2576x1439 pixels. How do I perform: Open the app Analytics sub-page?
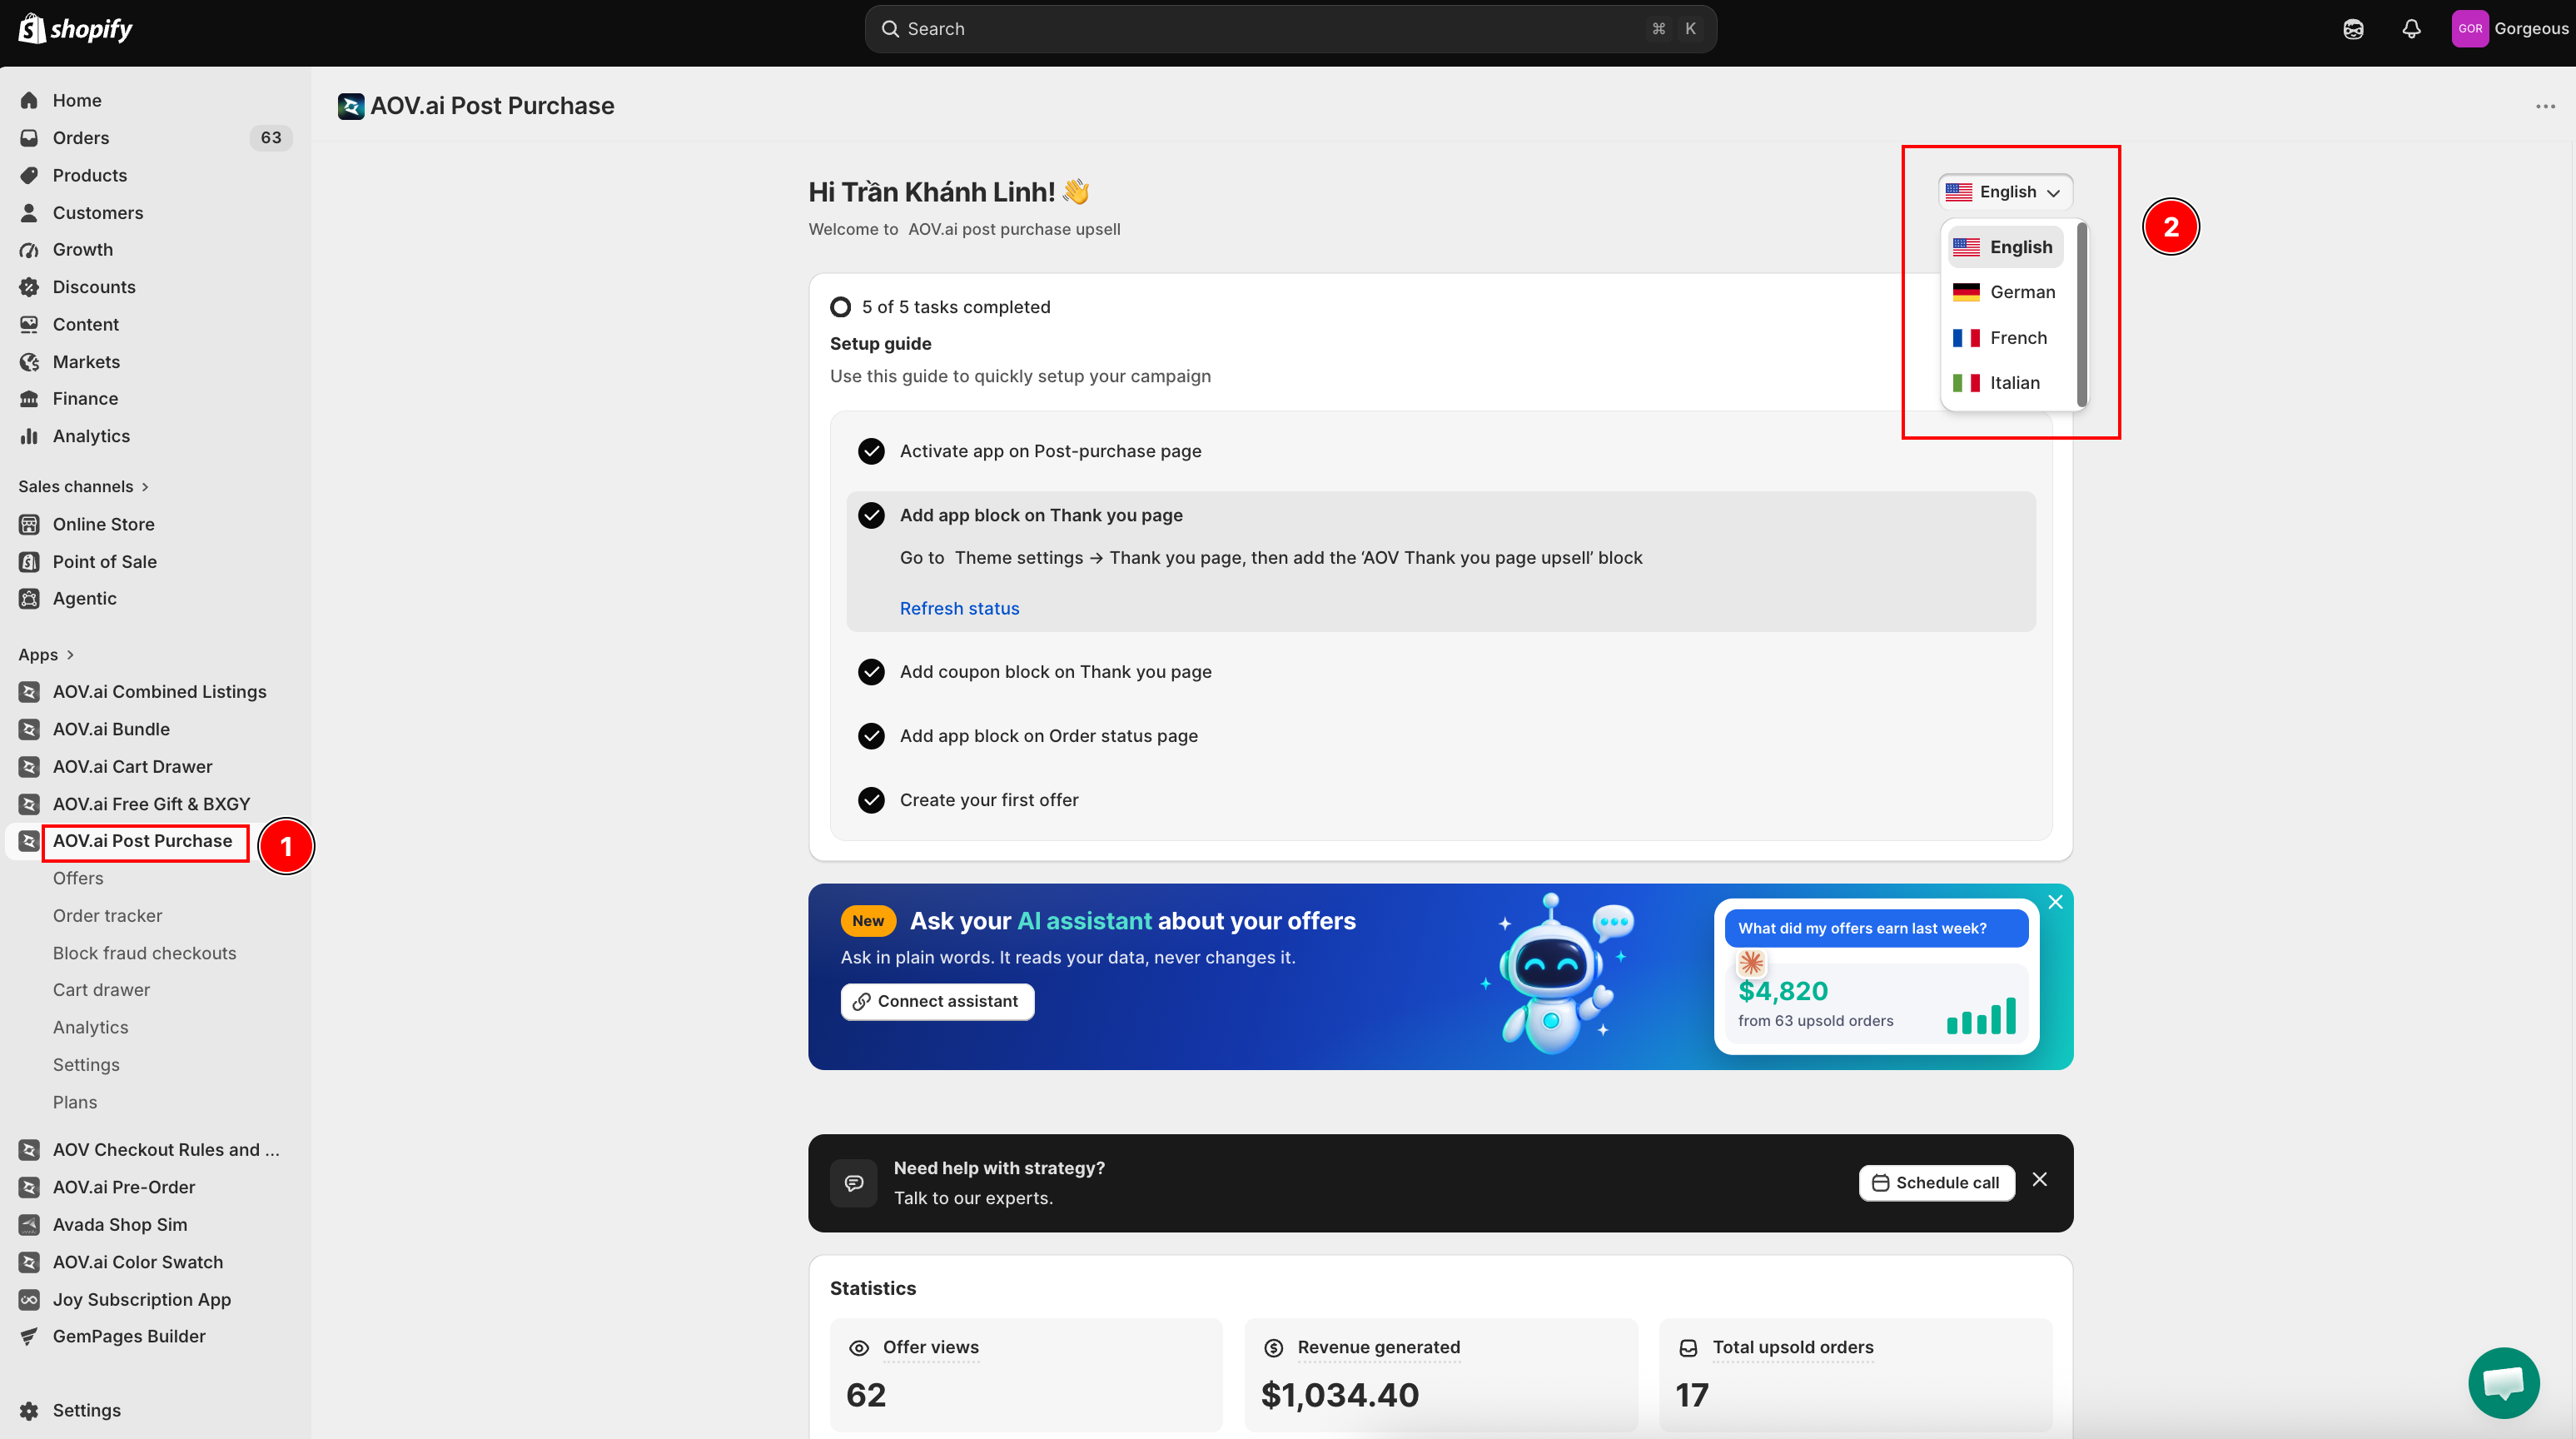coord(90,1027)
